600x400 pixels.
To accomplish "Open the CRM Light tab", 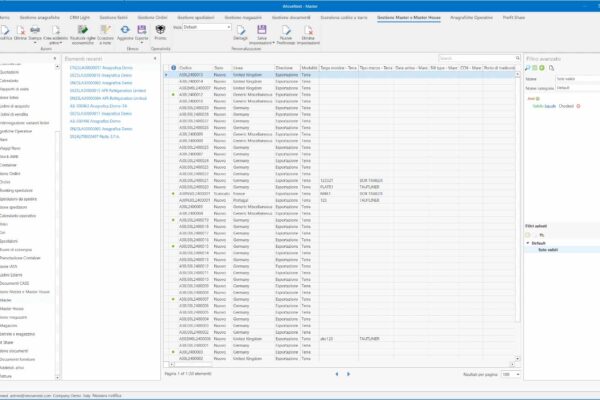I will tap(80, 18).
